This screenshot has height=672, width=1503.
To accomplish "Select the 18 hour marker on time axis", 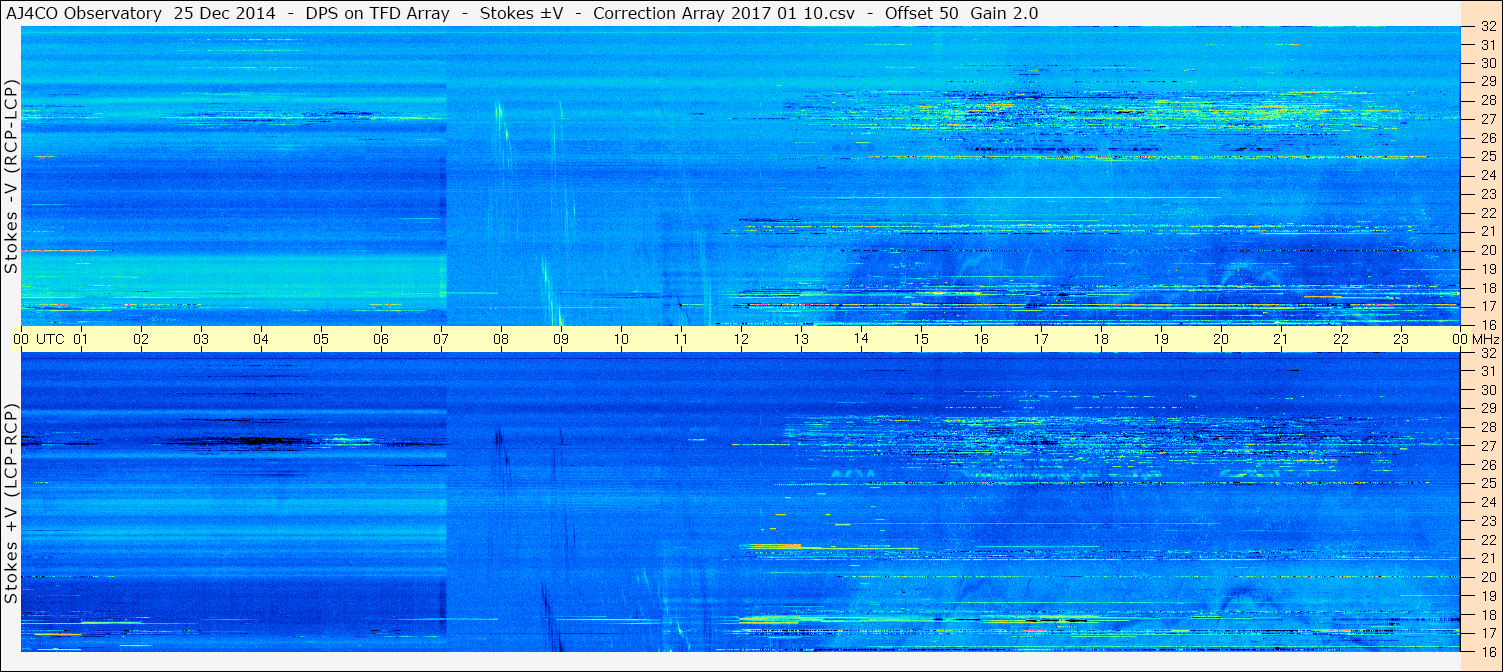I will point(1101,339).
